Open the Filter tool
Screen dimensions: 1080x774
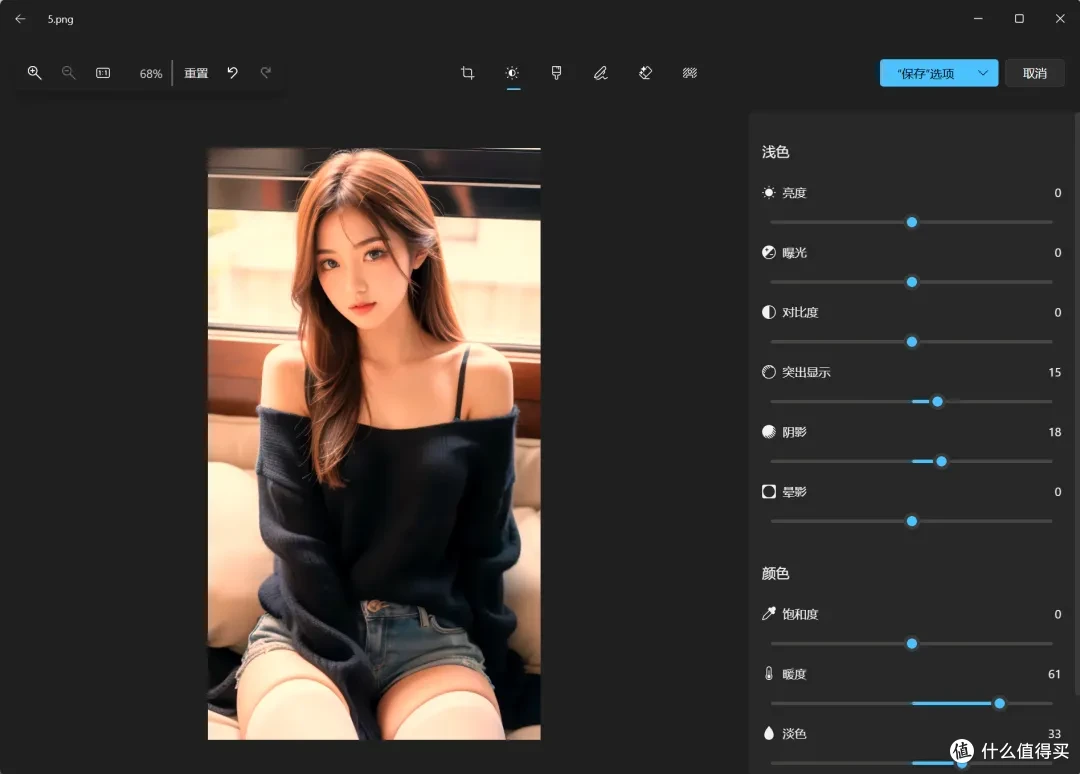[557, 73]
